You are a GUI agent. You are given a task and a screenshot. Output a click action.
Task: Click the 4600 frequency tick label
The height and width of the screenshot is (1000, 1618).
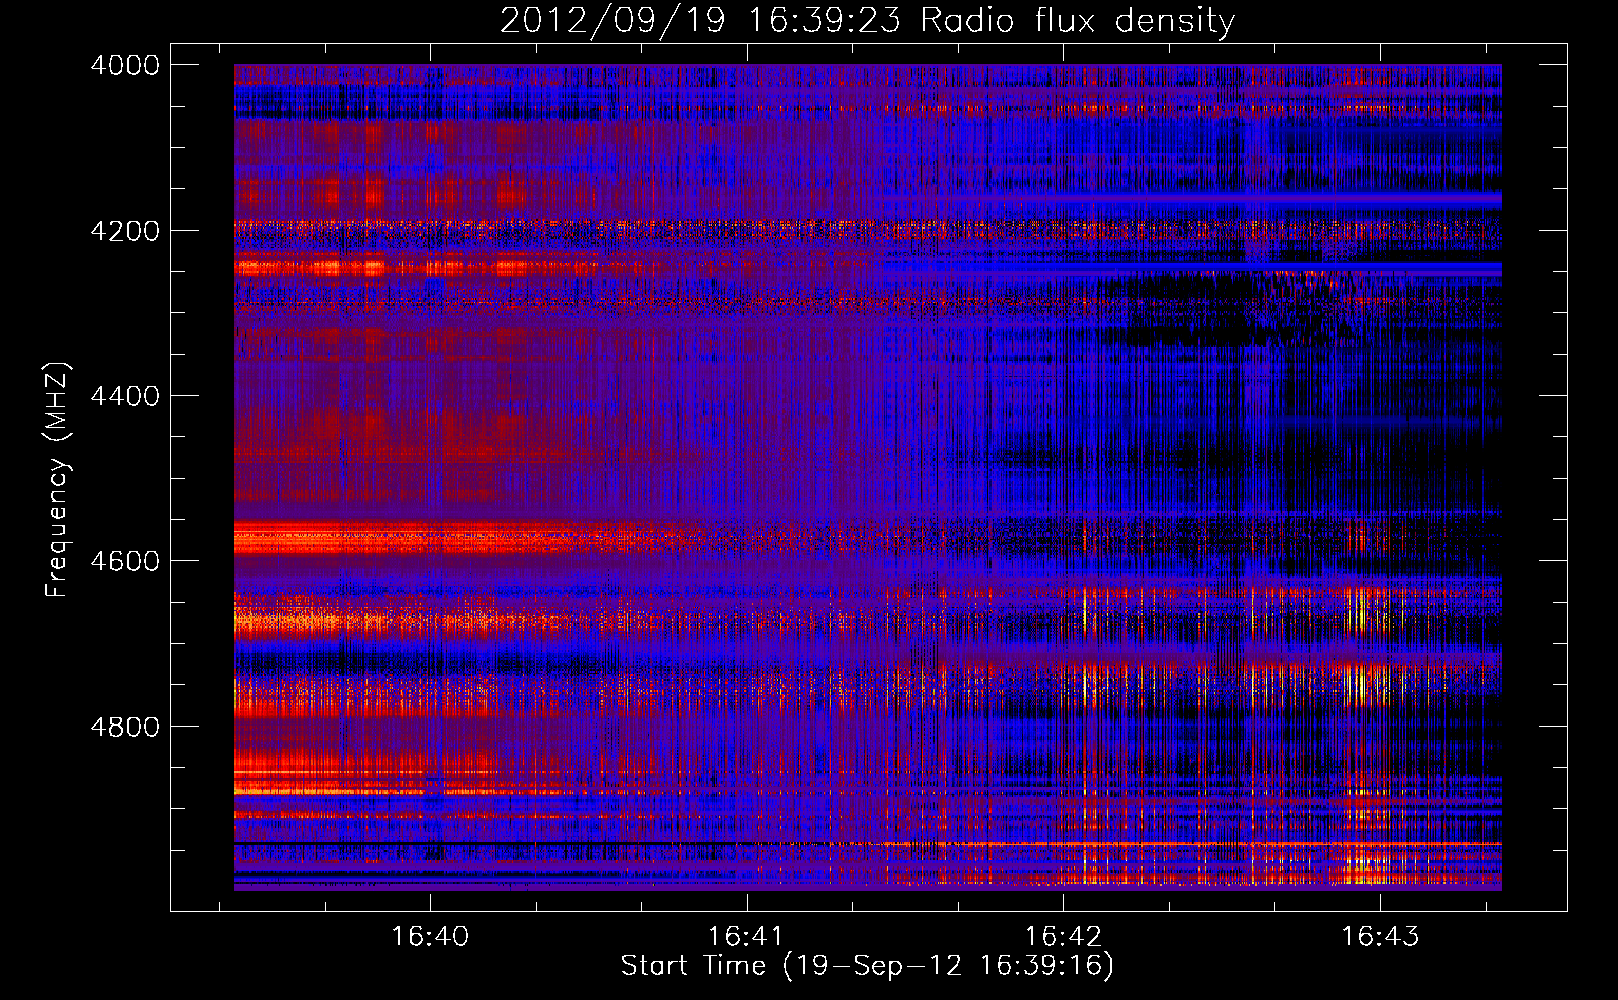point(125,561)
